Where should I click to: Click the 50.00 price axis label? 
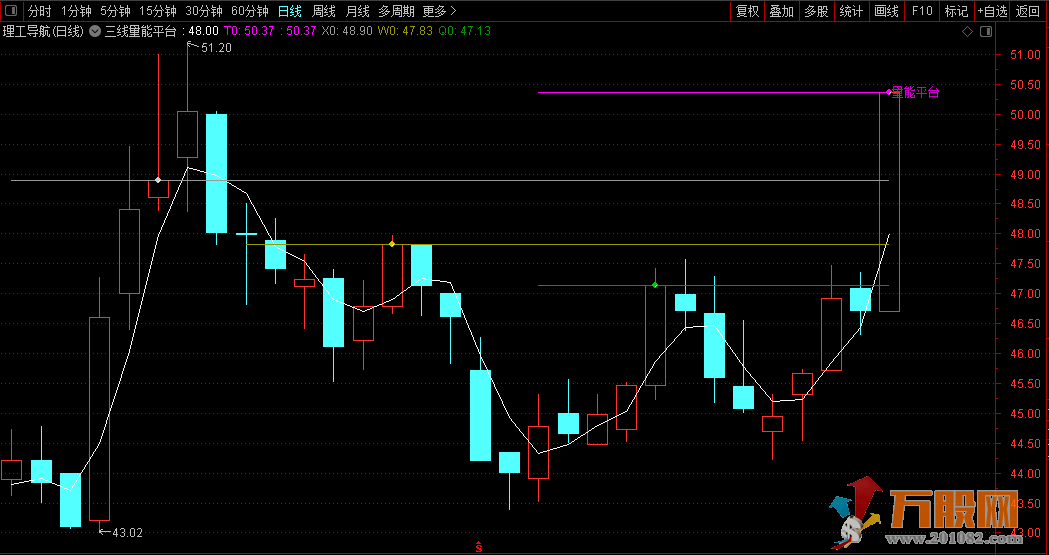1026,115
